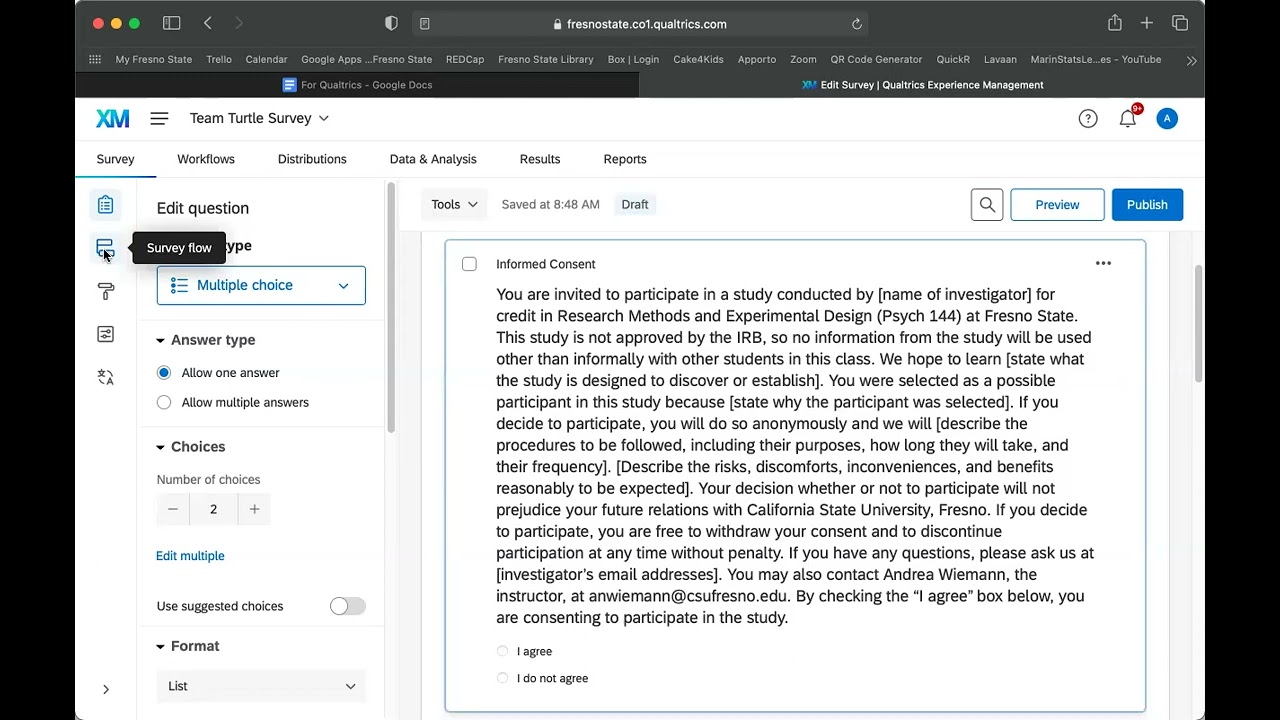Check the Informed Consent question checkbox
Screen dimensions: 1280x720
tap(469, 264)
